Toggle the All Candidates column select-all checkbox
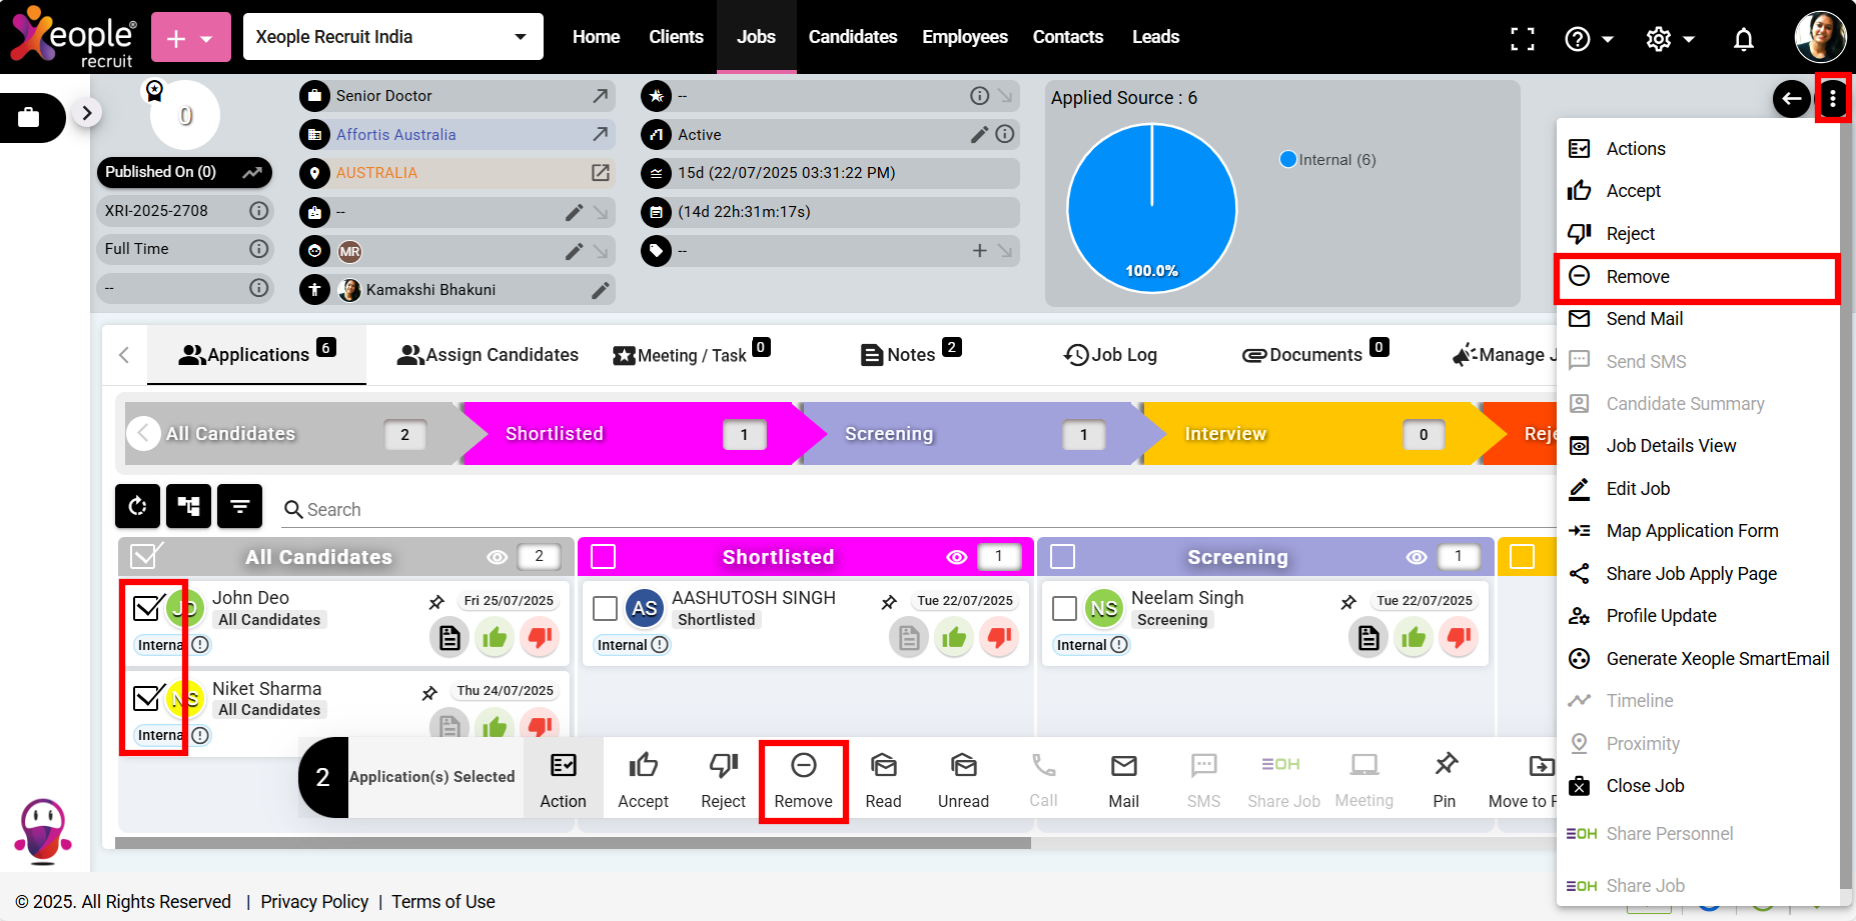The height and width of the screenshot is (921, 1856). (x=145, y=556)
